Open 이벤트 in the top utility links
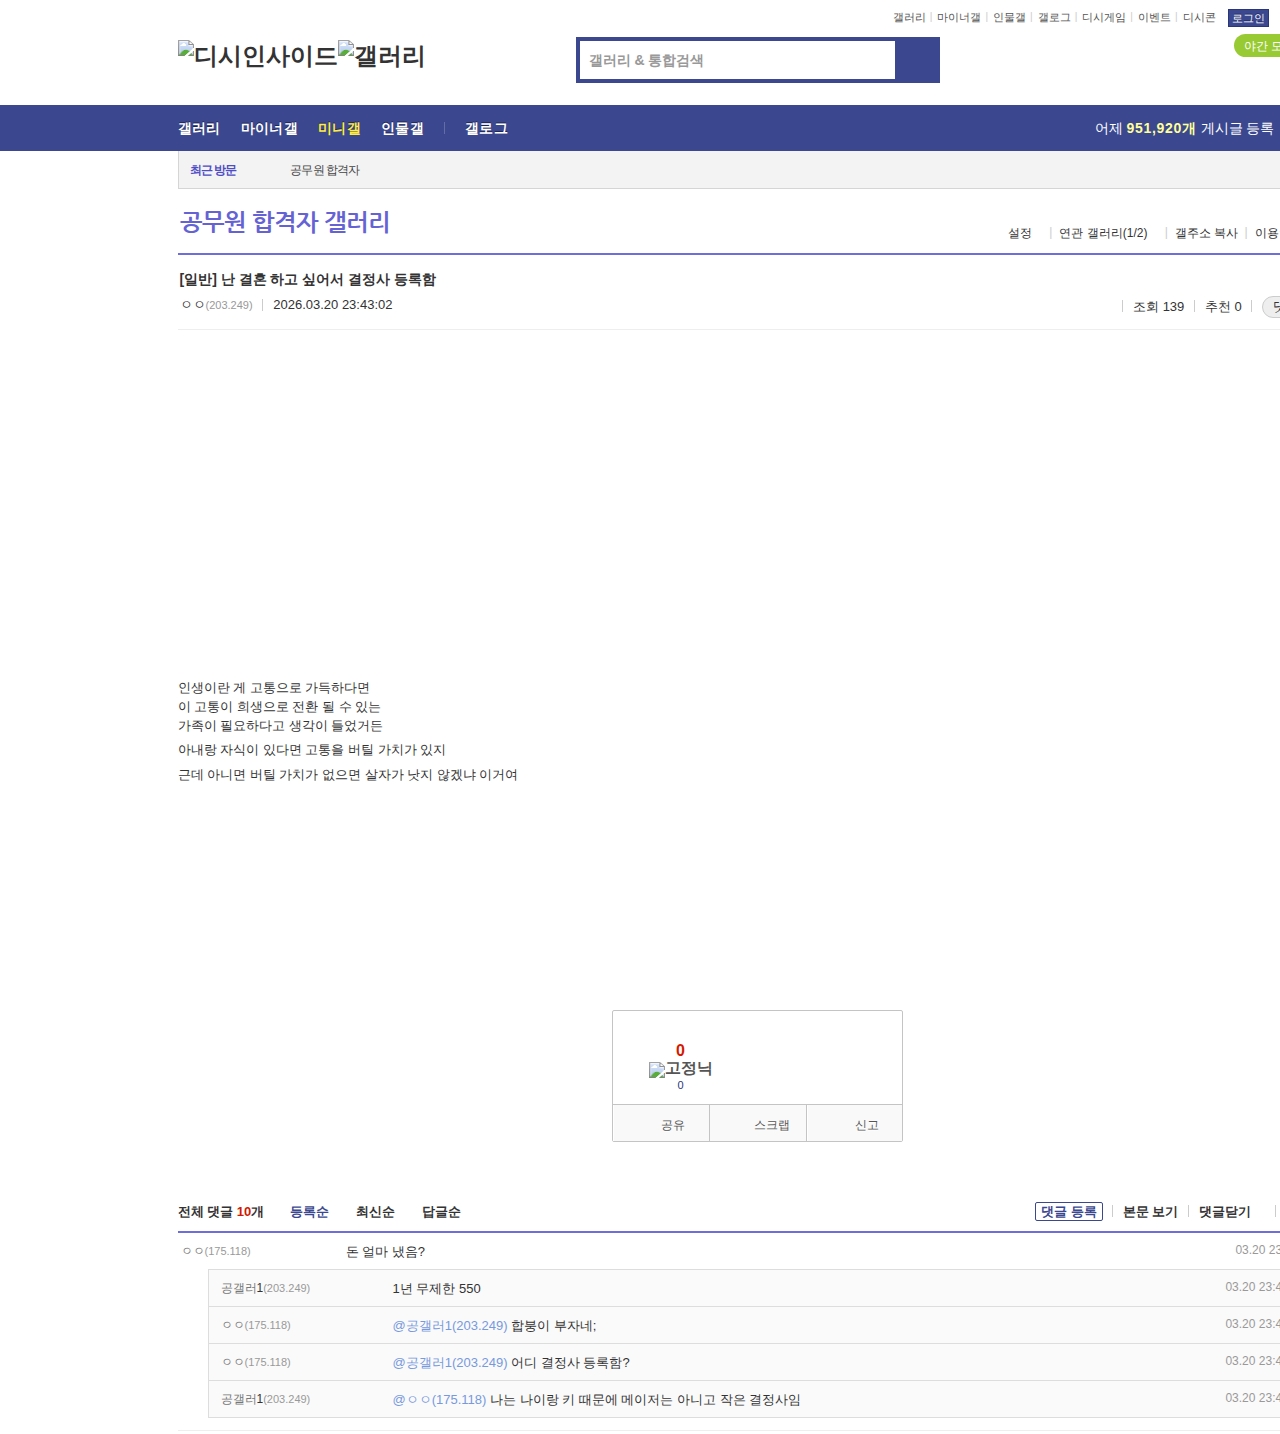The width and height of the screenshot is (1280, 1434). tap(1154, 18)
